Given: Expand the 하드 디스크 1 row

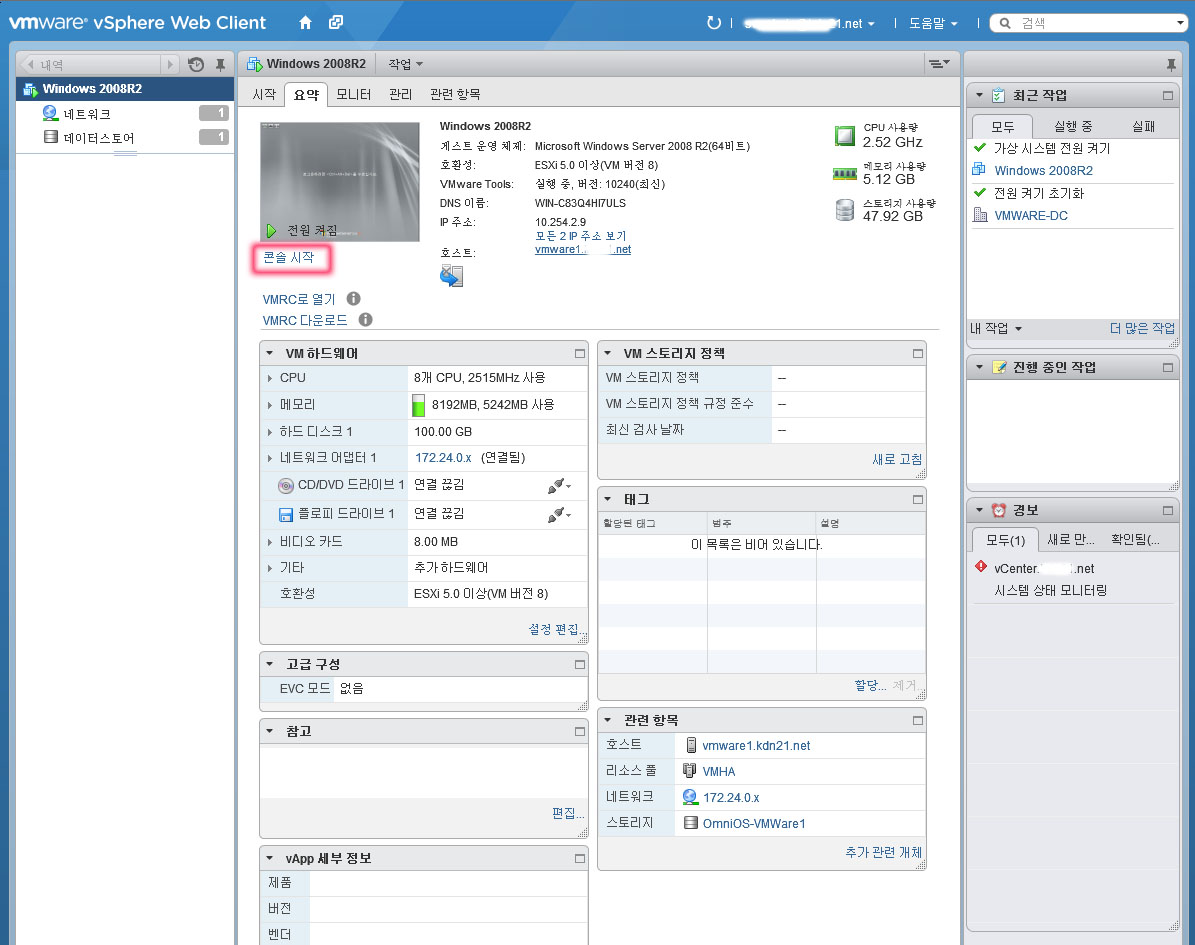Looking at the screenshot, I should 270,432.
